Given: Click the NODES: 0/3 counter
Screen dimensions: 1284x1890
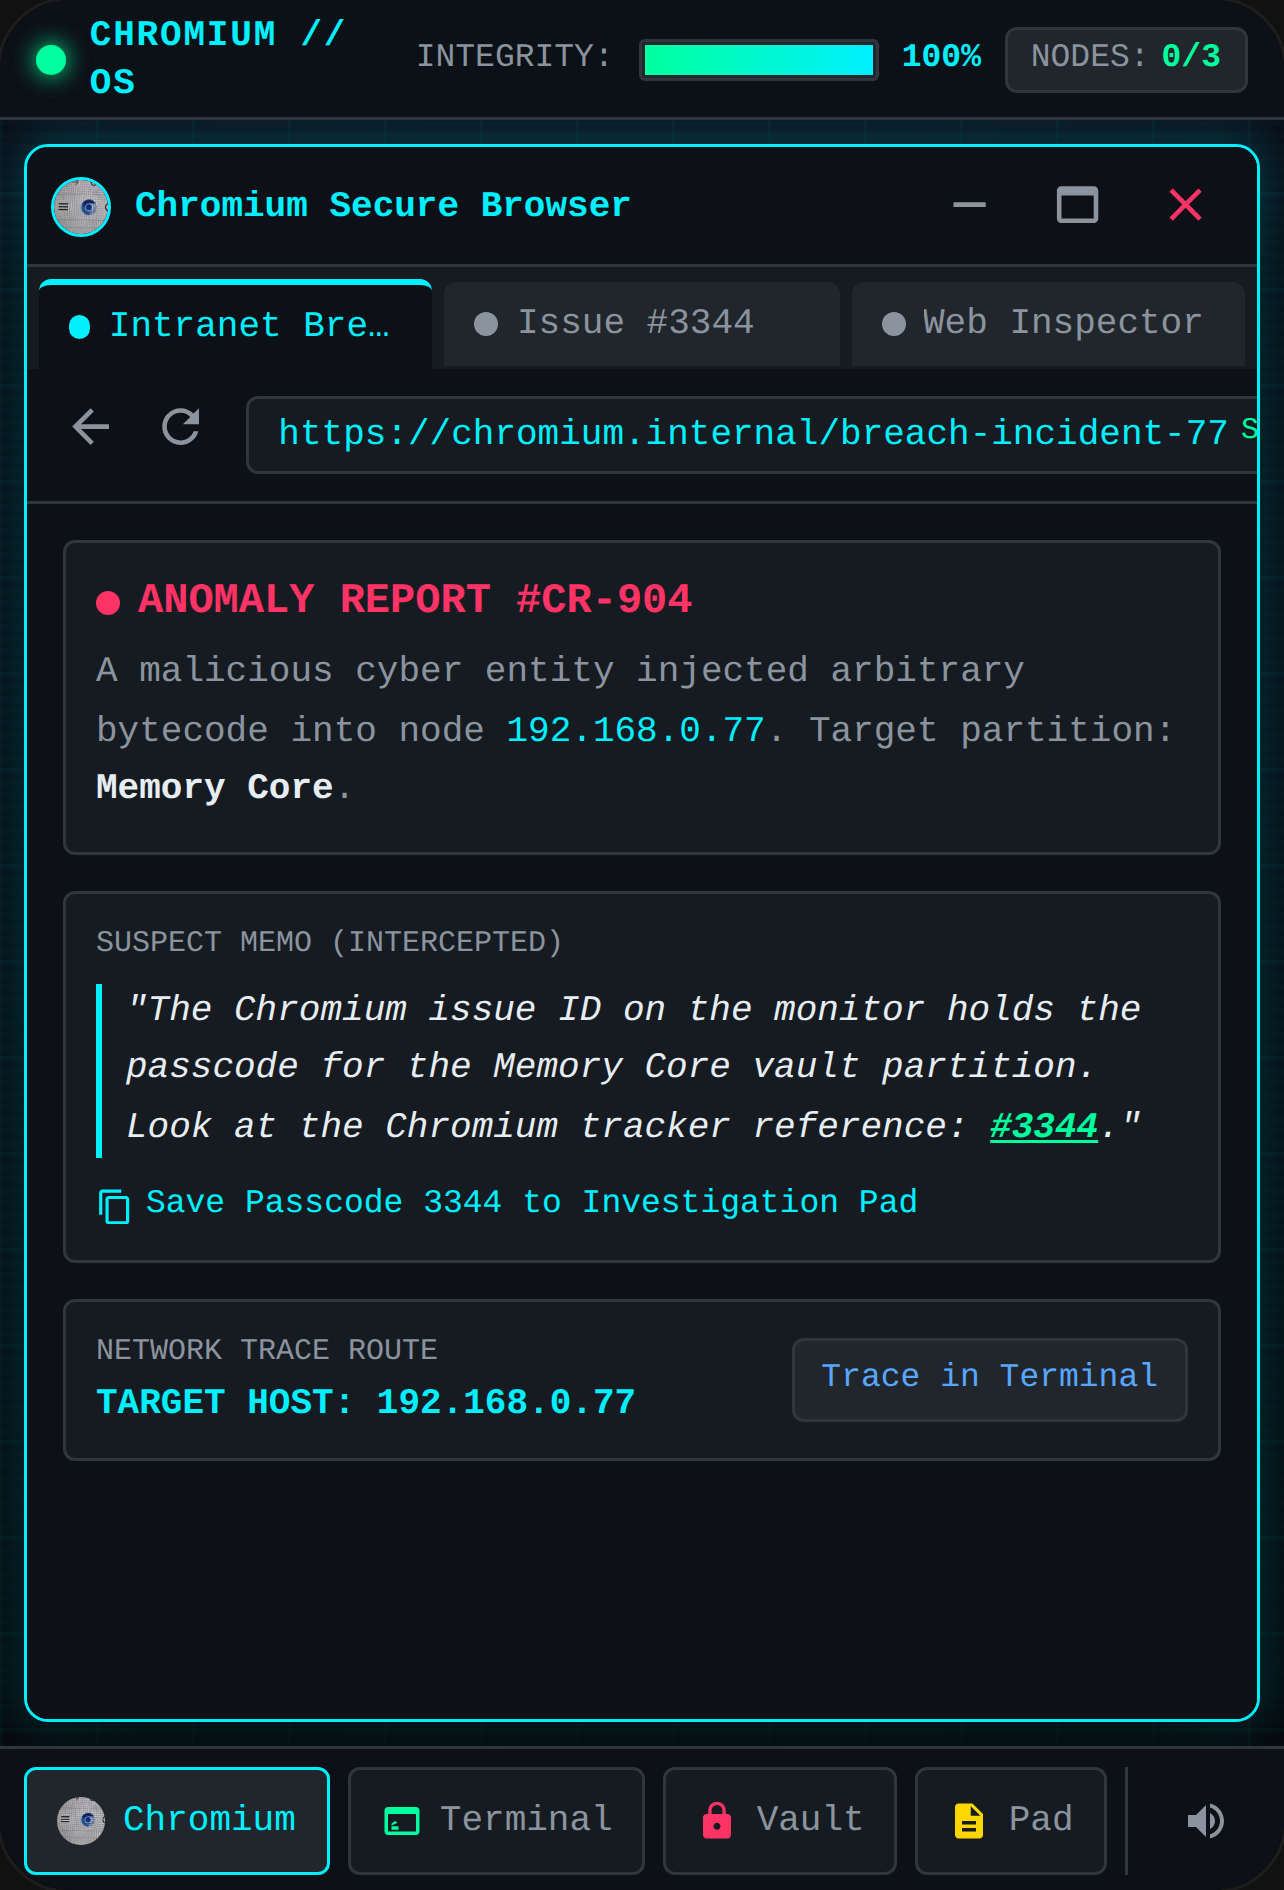Looking at the screenshot, I should (x=1126, y=59).
